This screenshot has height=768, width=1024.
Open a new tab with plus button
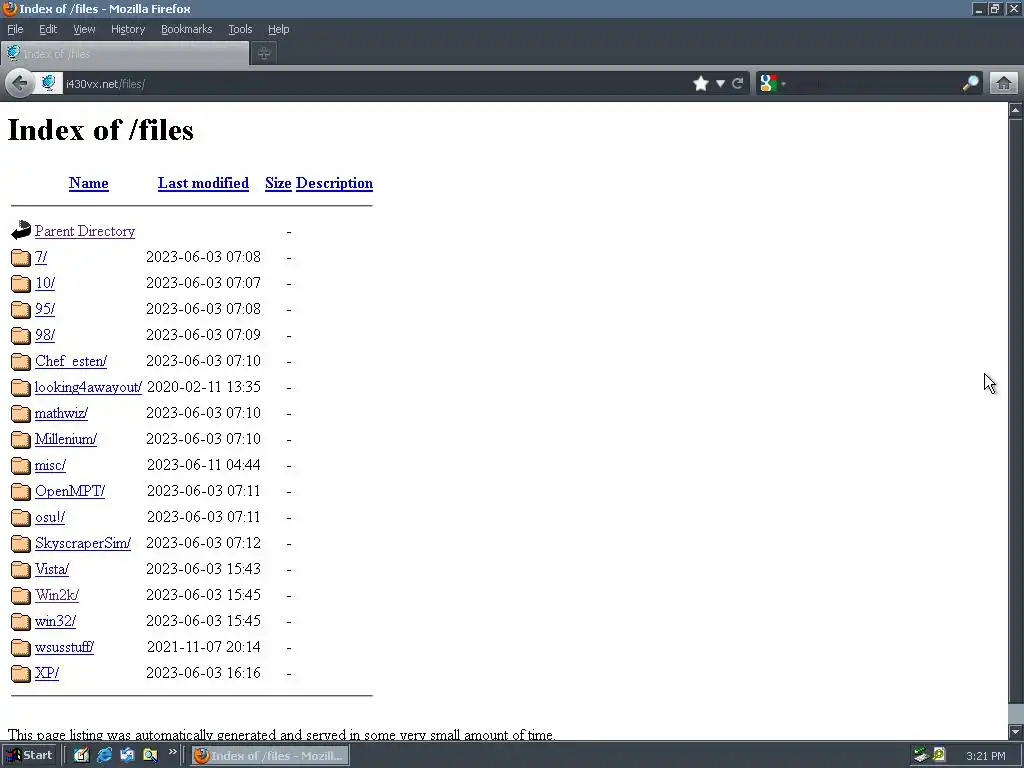coord(264,54)
